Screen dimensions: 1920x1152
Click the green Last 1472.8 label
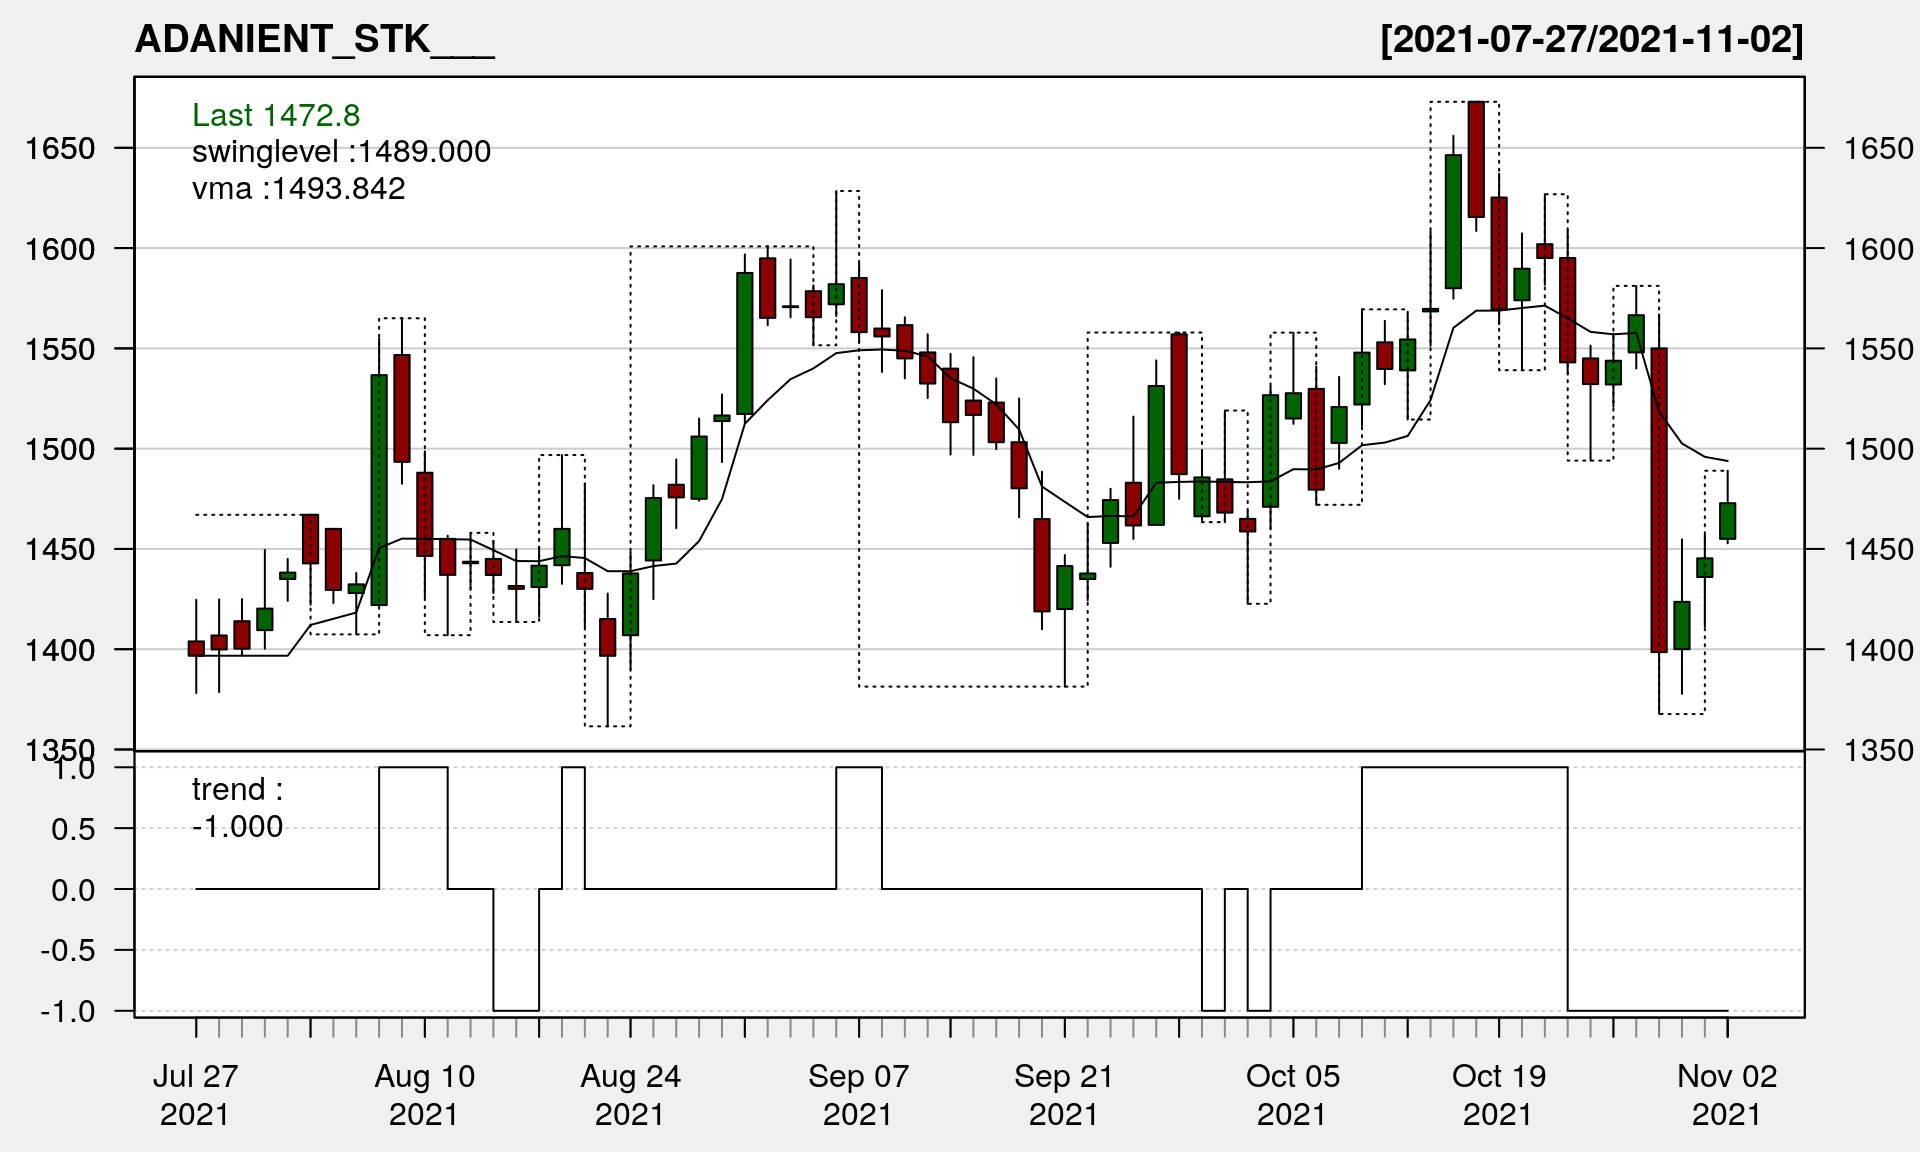pos(276,116)
